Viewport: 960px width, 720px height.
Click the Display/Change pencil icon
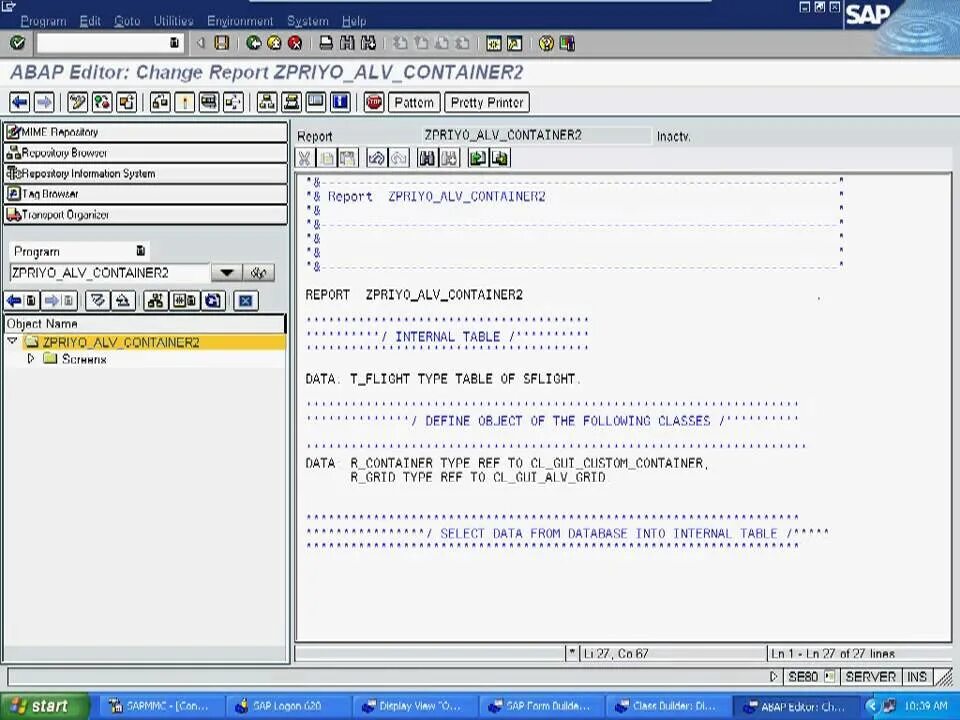[77, 102]
